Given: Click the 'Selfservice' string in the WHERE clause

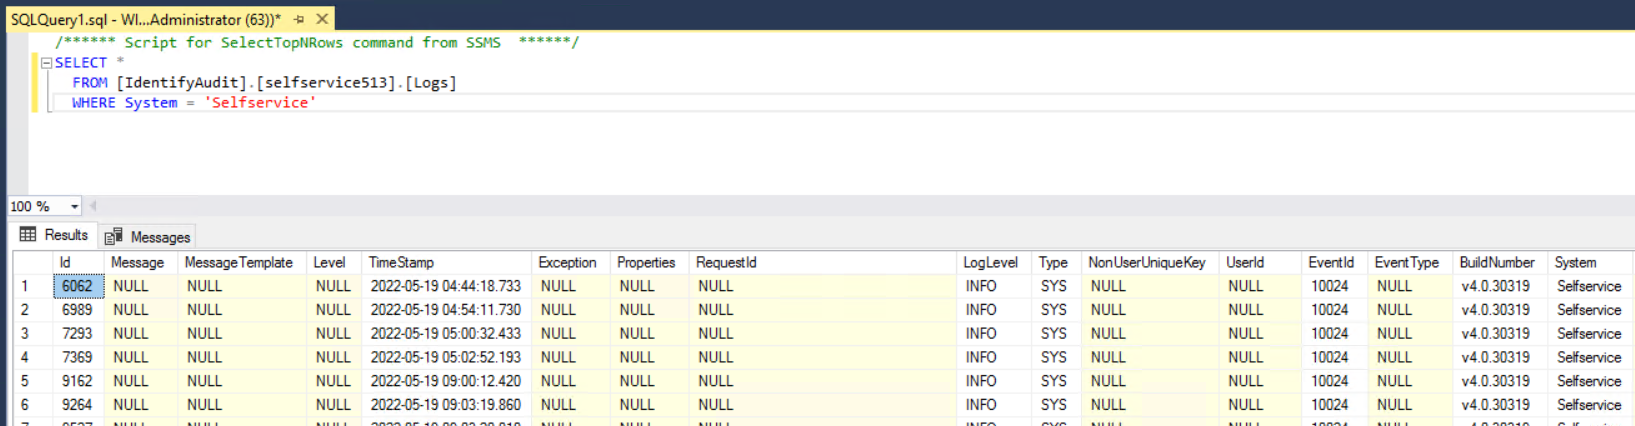Looking at the screenshot, I should coord(260,103).
